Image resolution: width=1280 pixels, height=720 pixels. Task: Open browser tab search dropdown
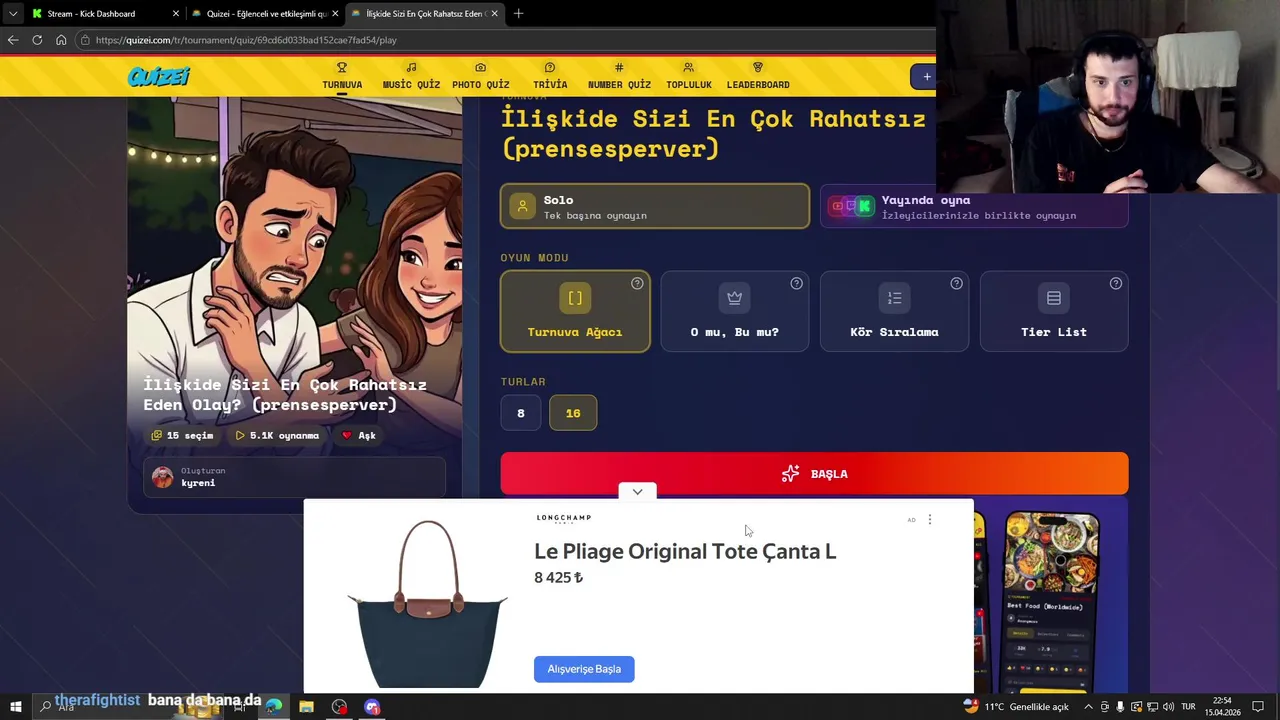[x=13, y=14]
